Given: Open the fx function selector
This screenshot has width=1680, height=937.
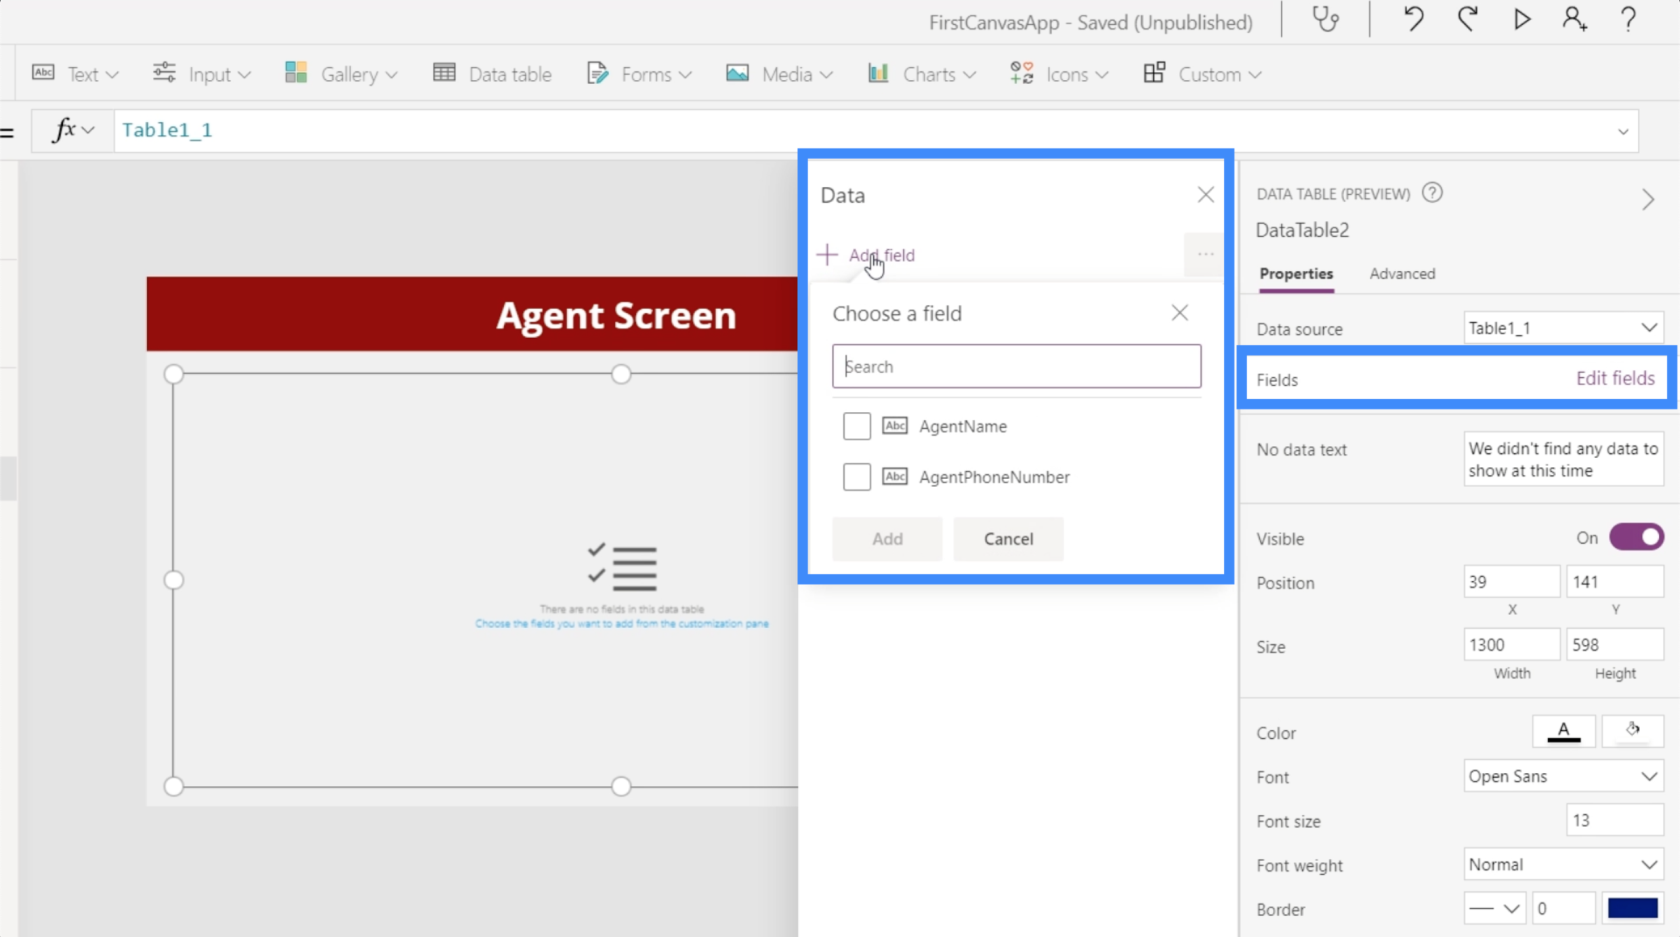Looking at the screenshot, I should click(73, 130).
